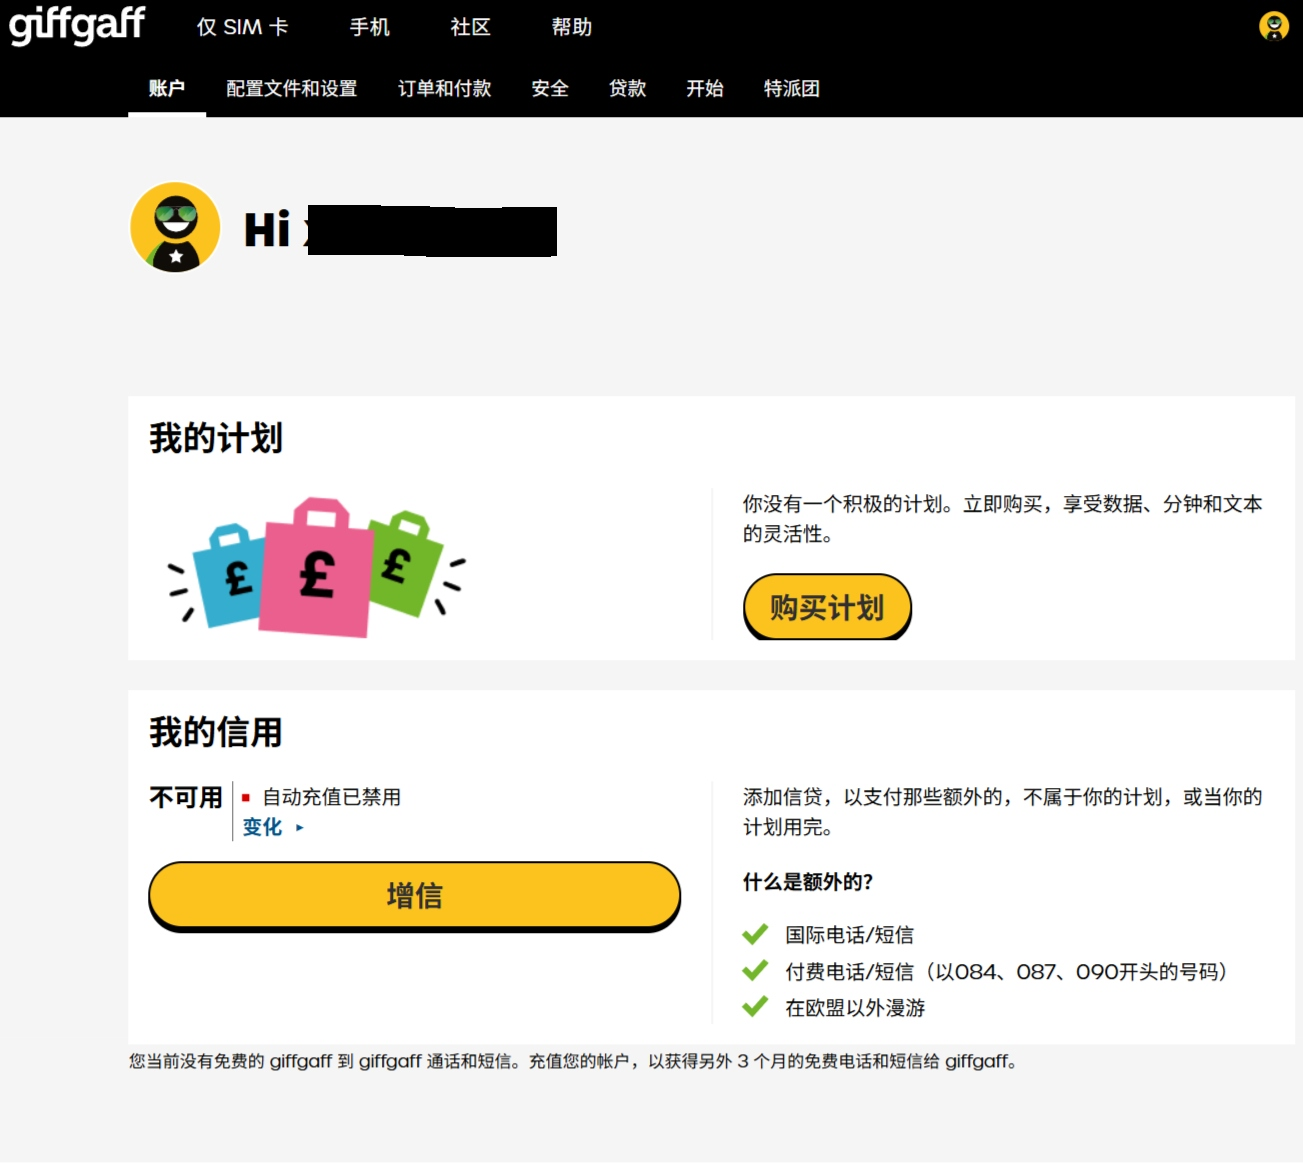Click the 什么是额外的? heading
Screen dimensions: 1303x1163
pos(808,882)
